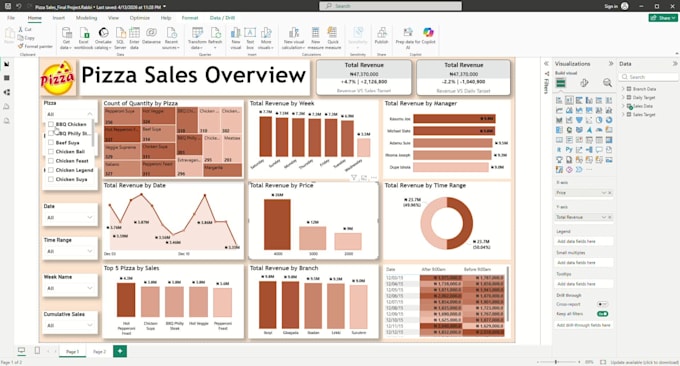Switch to Table view in left sidebar
This screenshot has height=366, width=680.
7,78
